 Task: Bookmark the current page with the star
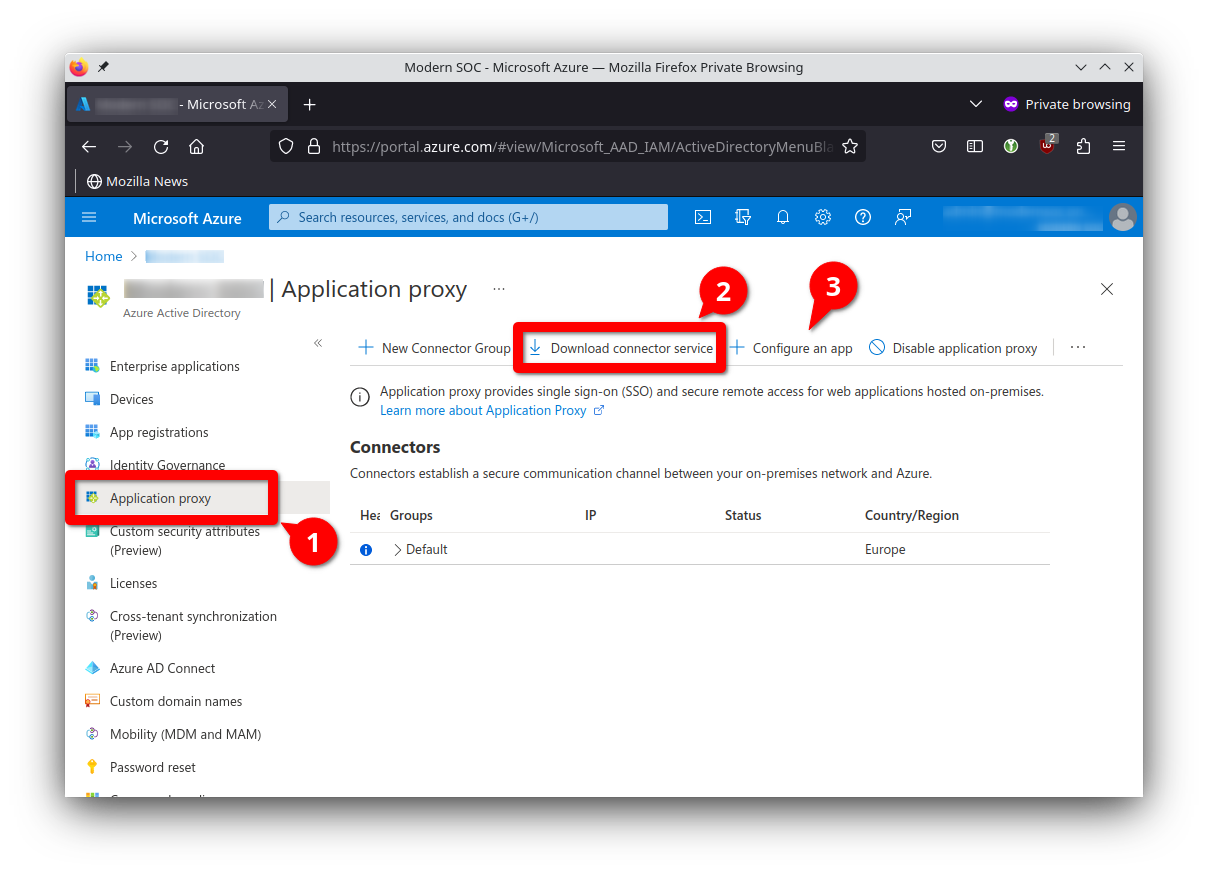click(851, 146)
